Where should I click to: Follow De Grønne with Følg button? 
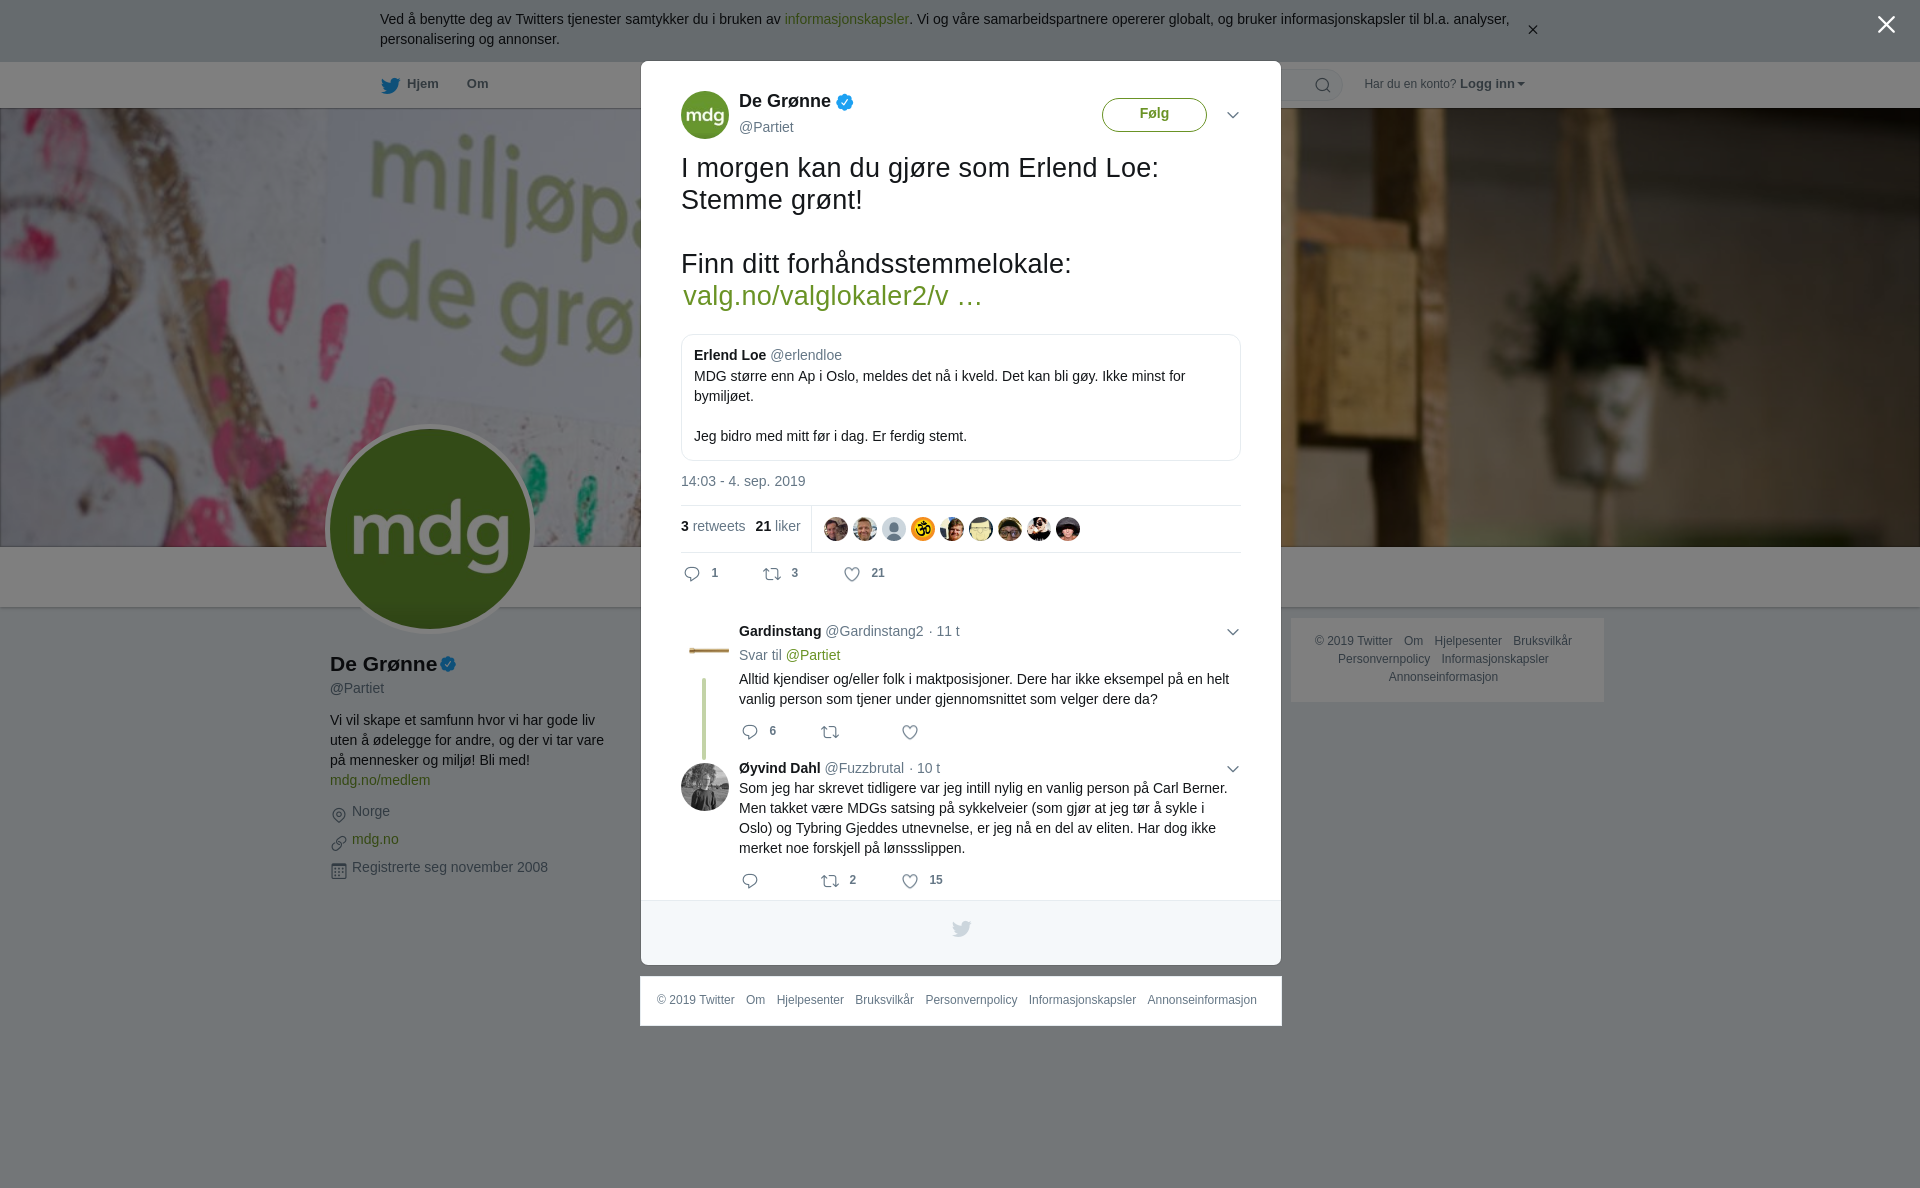pos(1154,115)
